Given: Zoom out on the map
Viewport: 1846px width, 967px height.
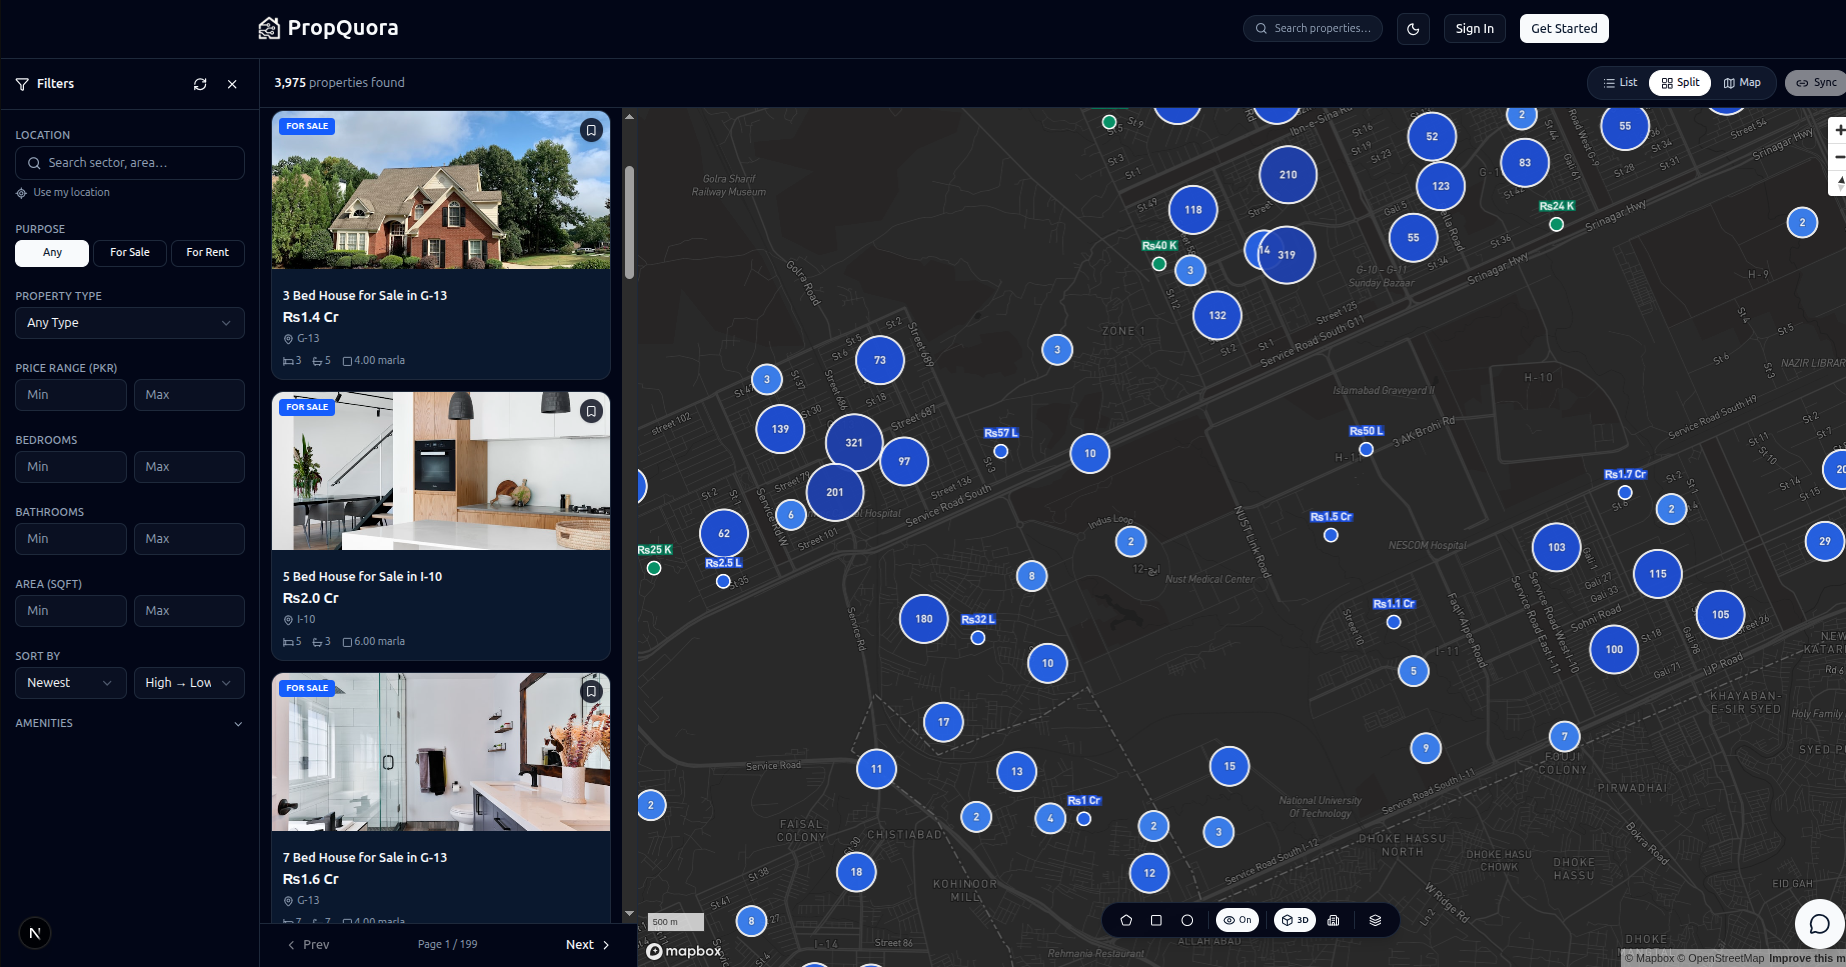Looking at the screenshot, I should (1838, 157).
